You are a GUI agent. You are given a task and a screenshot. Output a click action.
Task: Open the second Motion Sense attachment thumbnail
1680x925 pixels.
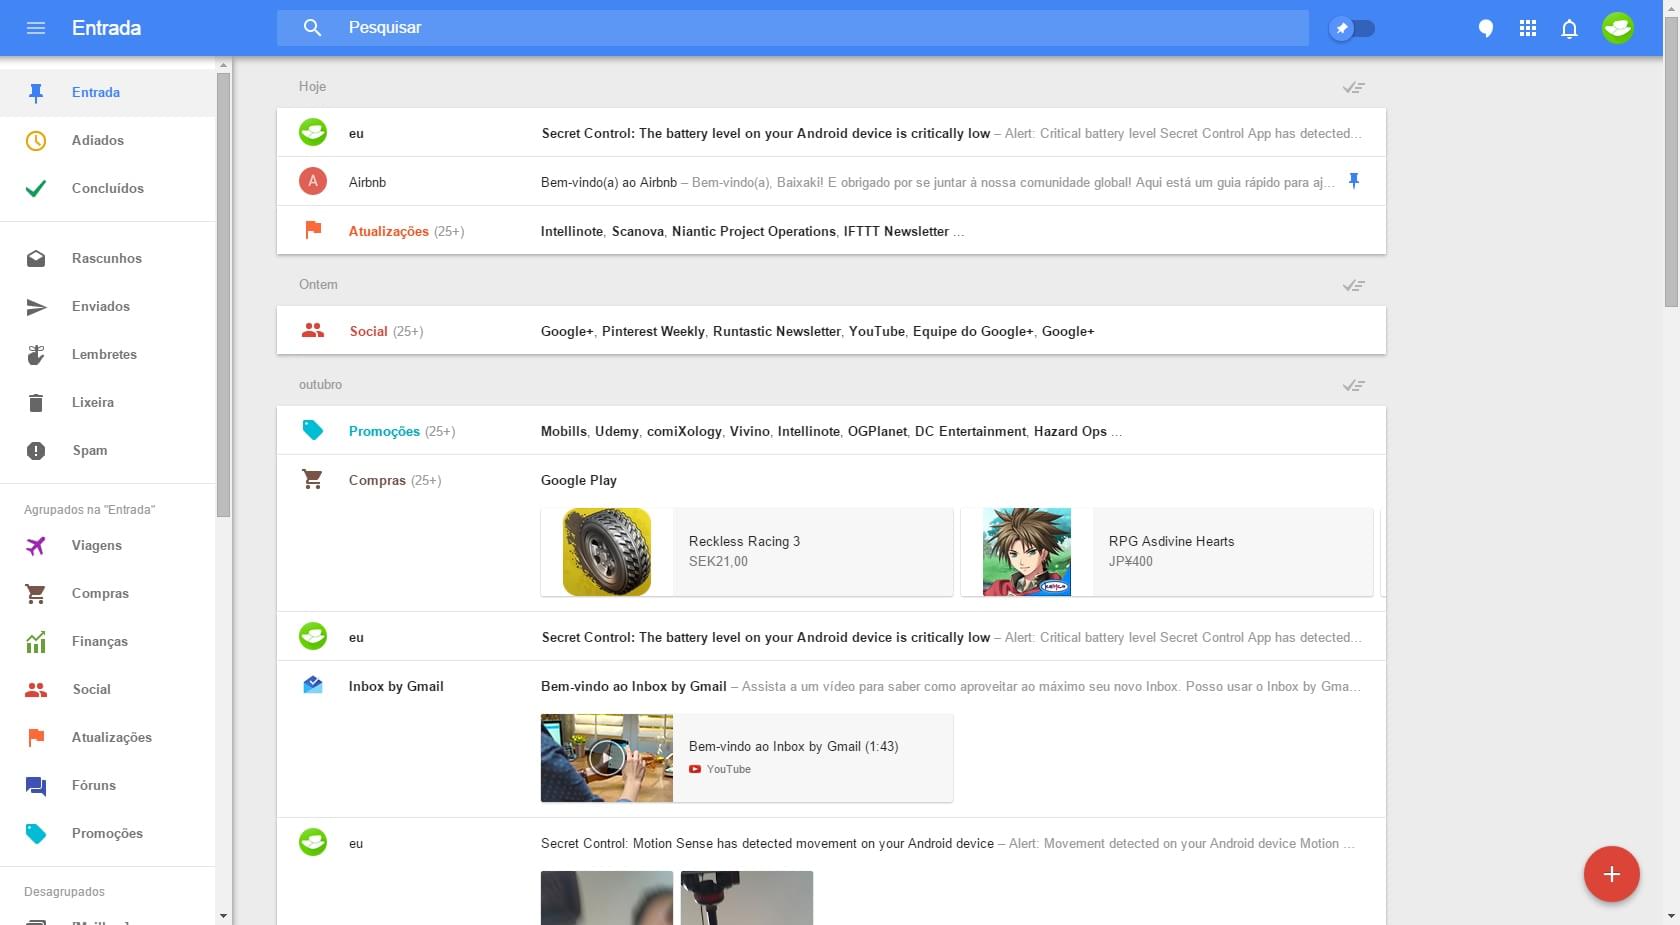point(747,897)
